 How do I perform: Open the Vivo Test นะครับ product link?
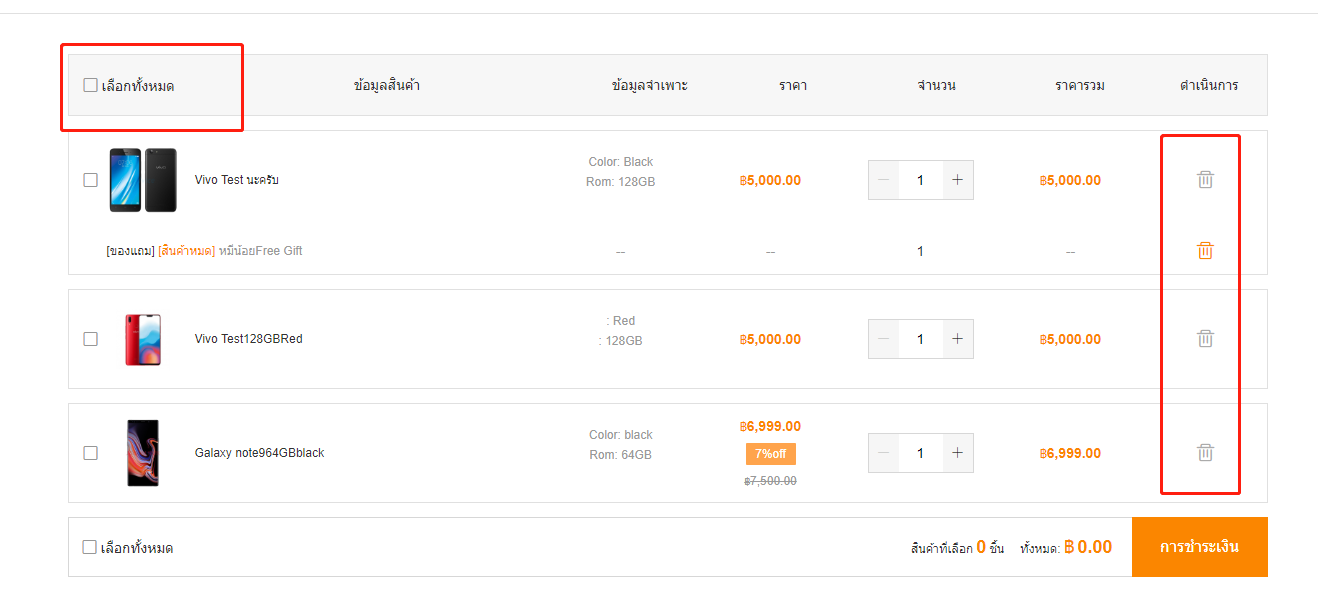236,180
